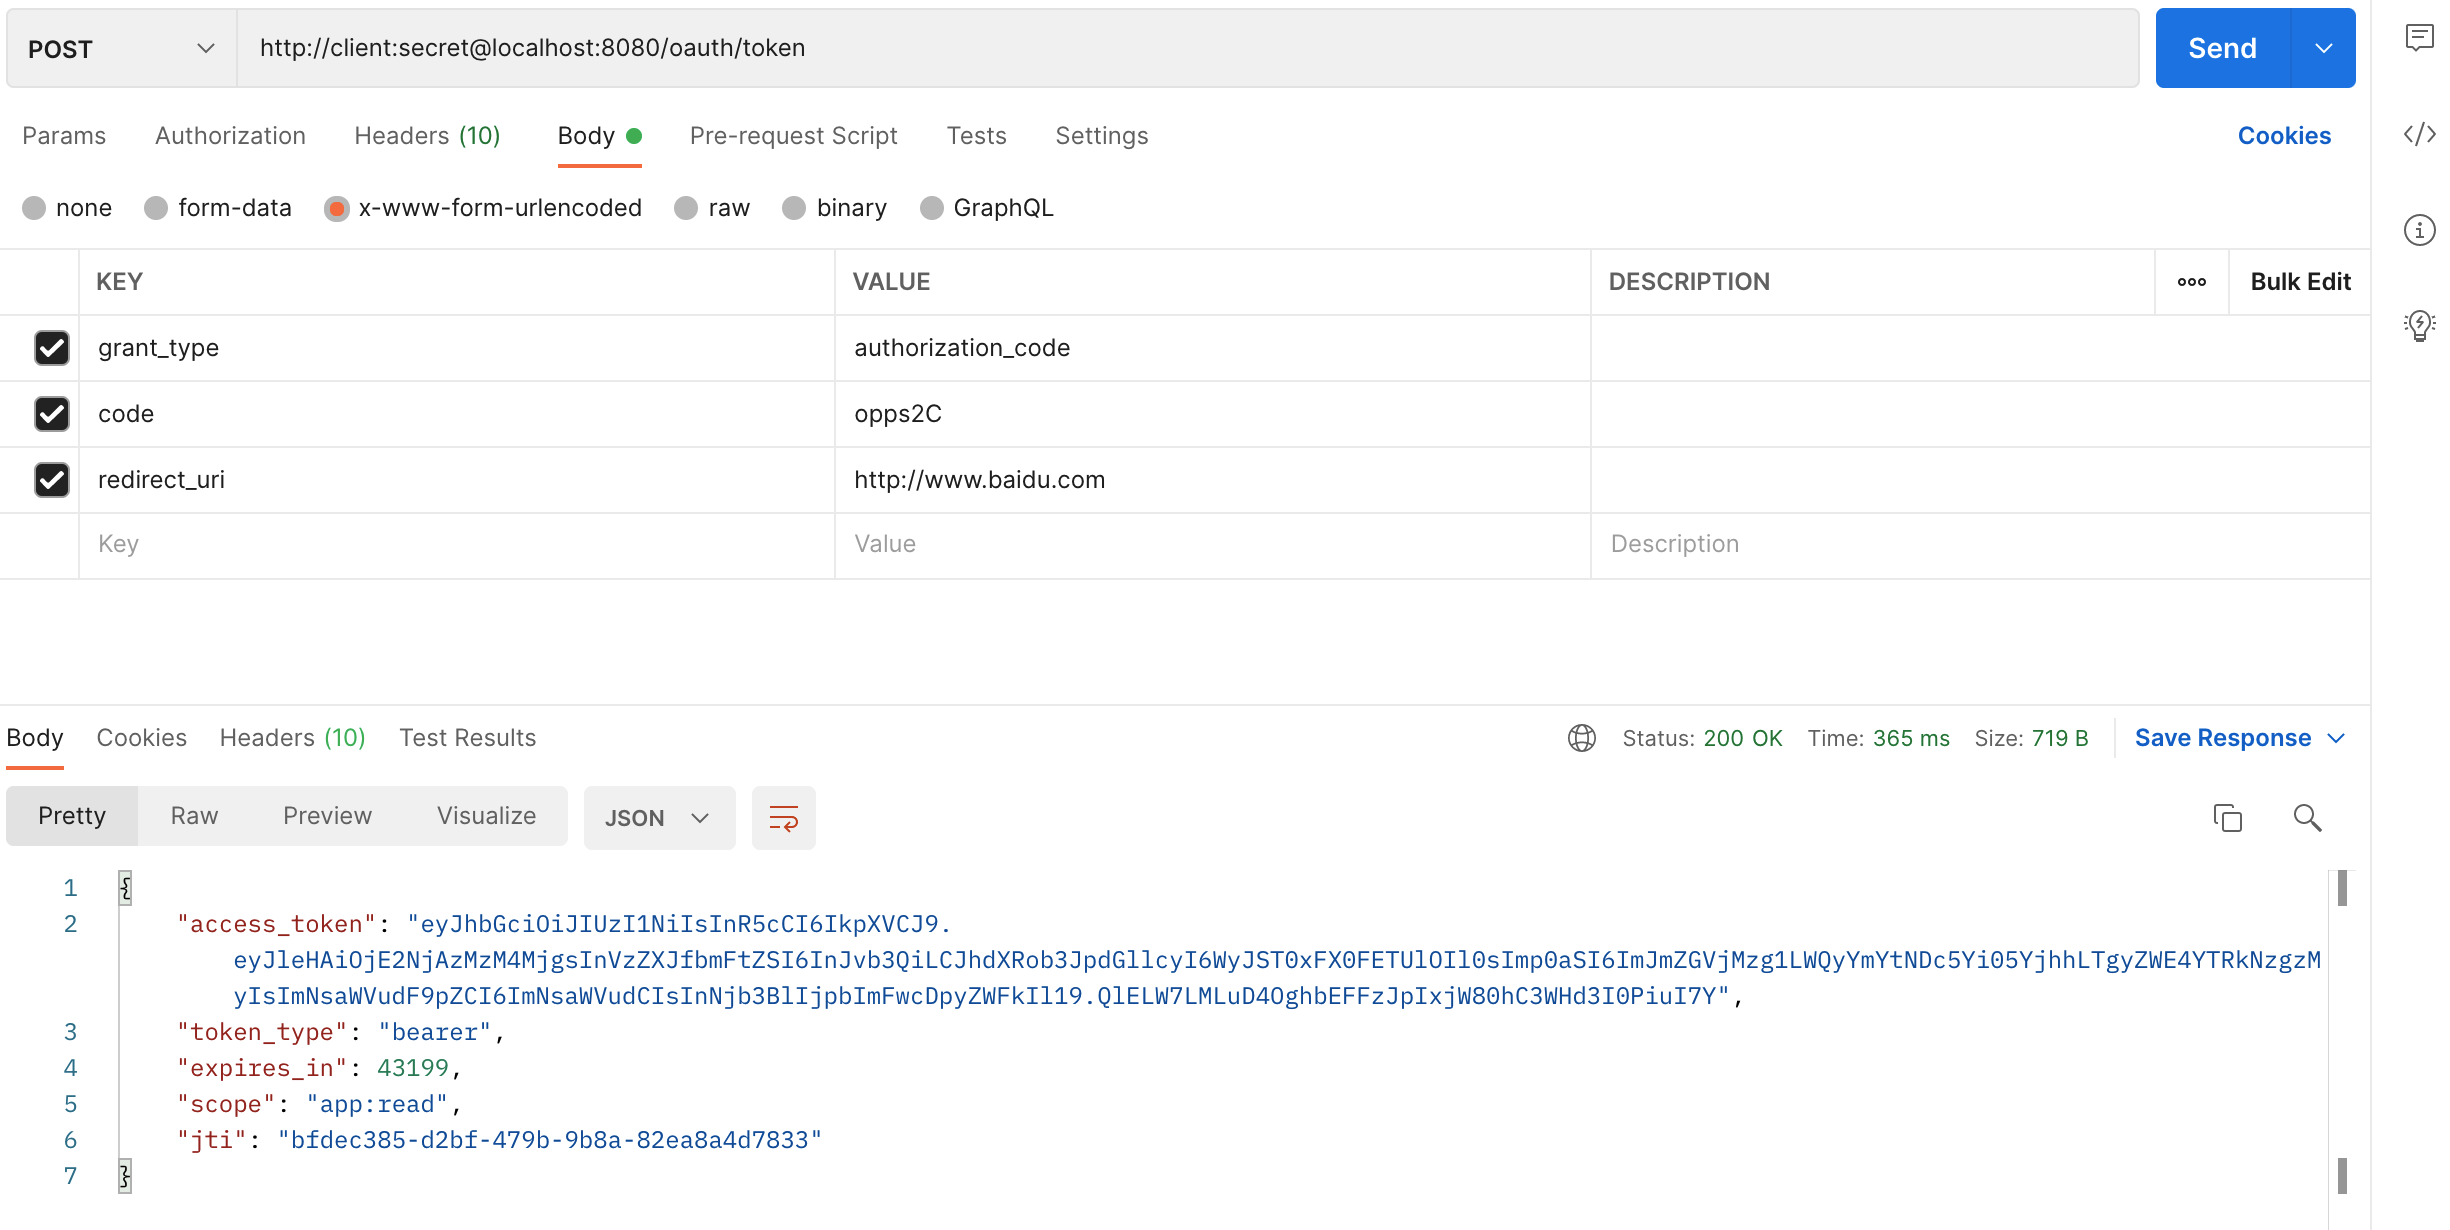Image resolution: width=2450 pixels, height=1230 pixels.
Task: Open the code snippet icon
Action: point(2419,134)
